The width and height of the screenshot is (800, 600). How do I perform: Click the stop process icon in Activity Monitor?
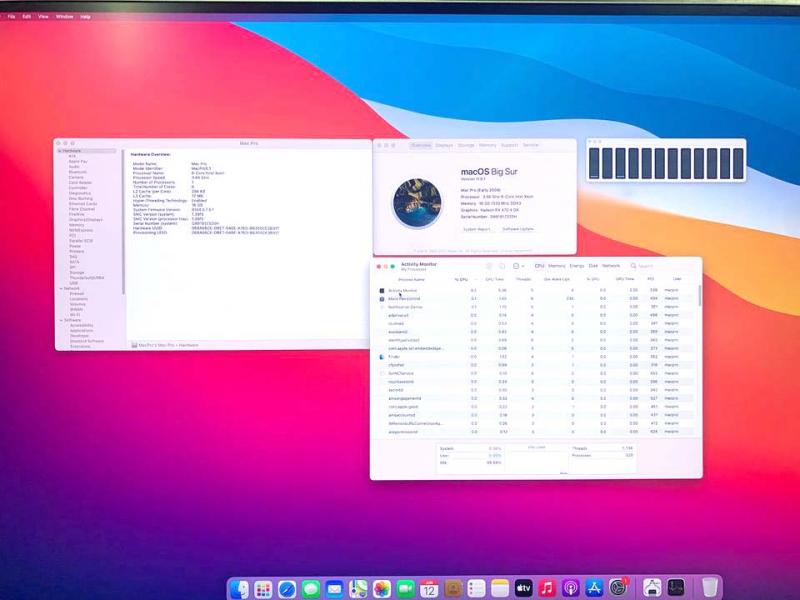(x=489, y=266)
